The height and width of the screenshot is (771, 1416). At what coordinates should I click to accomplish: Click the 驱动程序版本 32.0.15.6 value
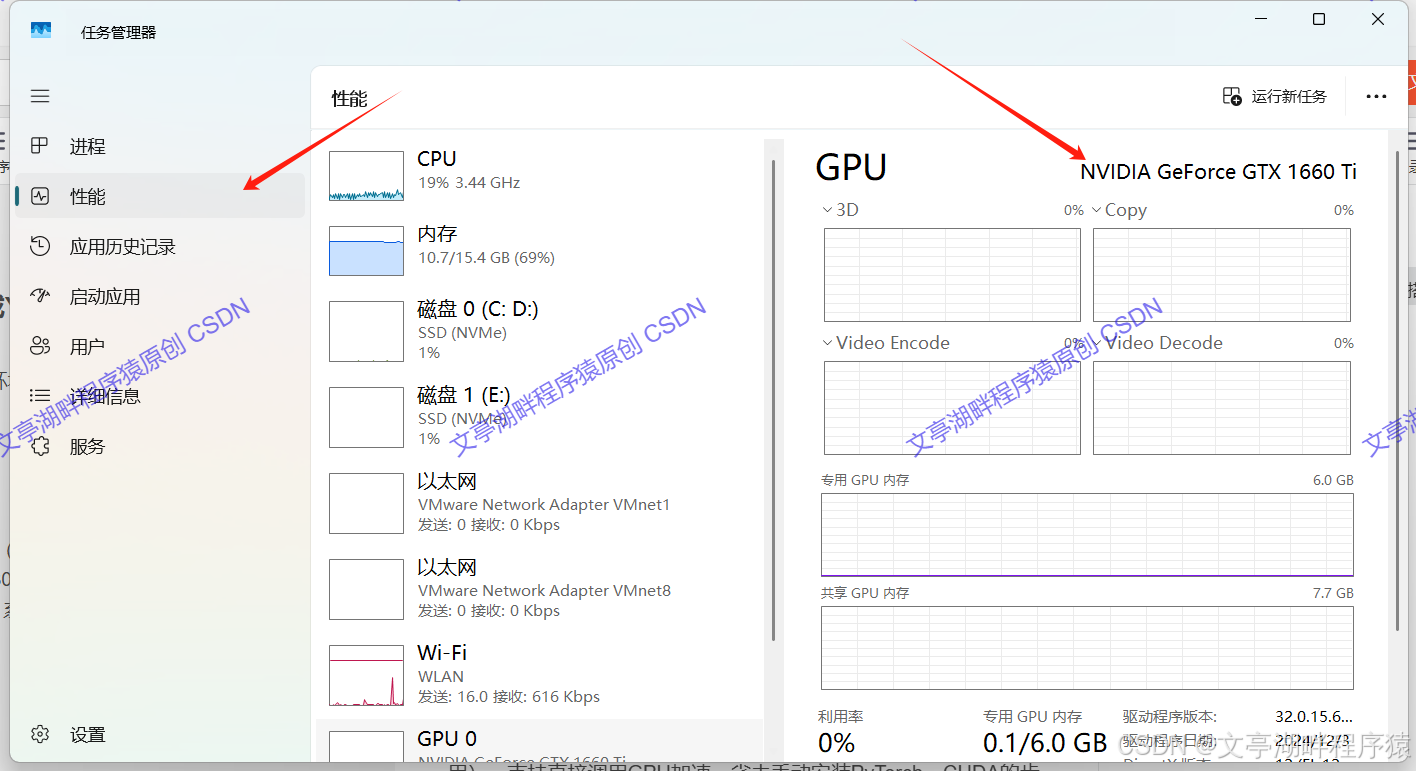coord(1314,717)
